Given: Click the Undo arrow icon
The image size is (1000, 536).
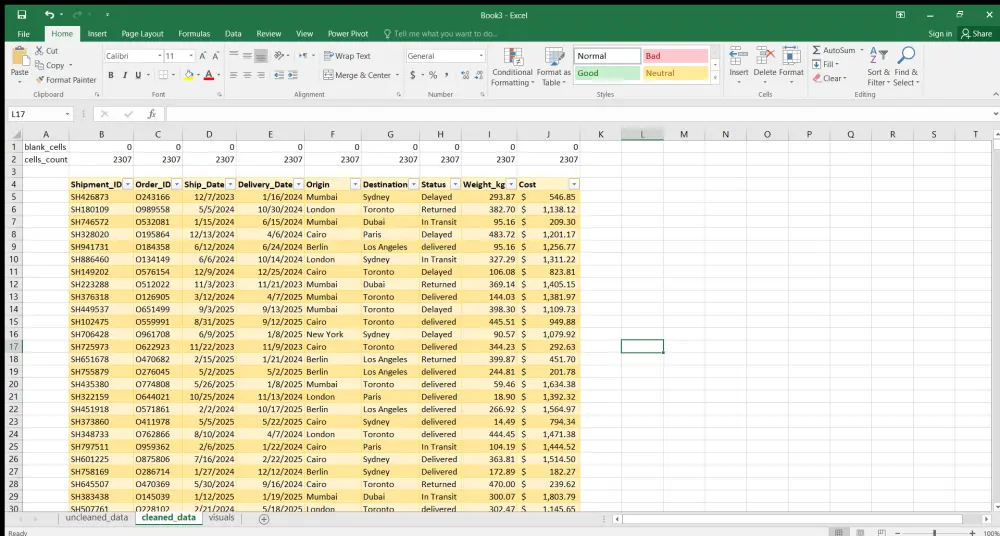Looking at the screenshot, I should coord(50,15).
